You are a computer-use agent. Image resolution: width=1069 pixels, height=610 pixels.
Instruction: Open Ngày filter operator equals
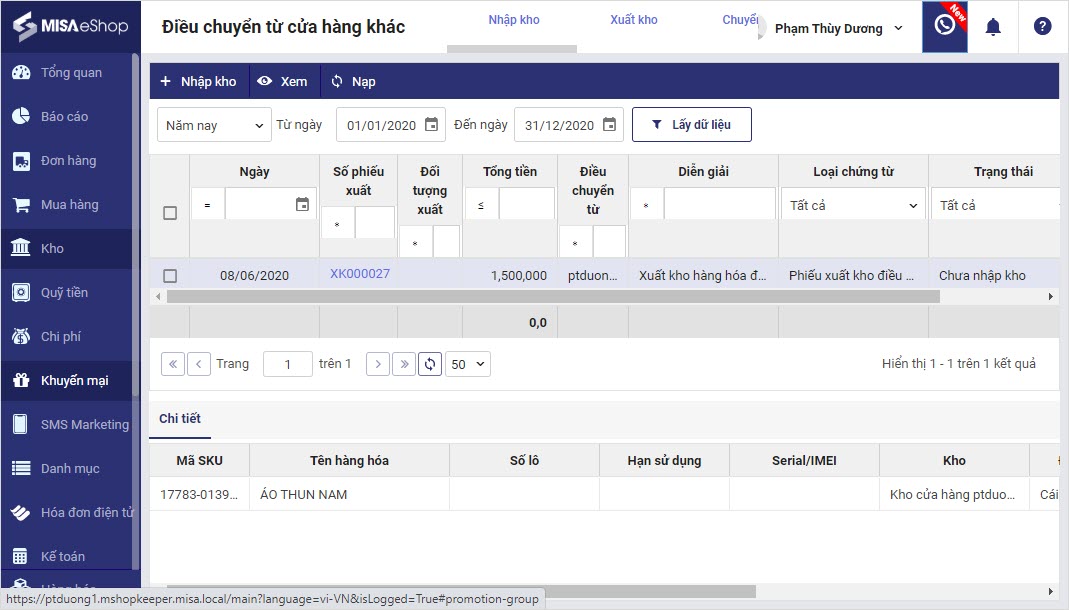(207, 204)
